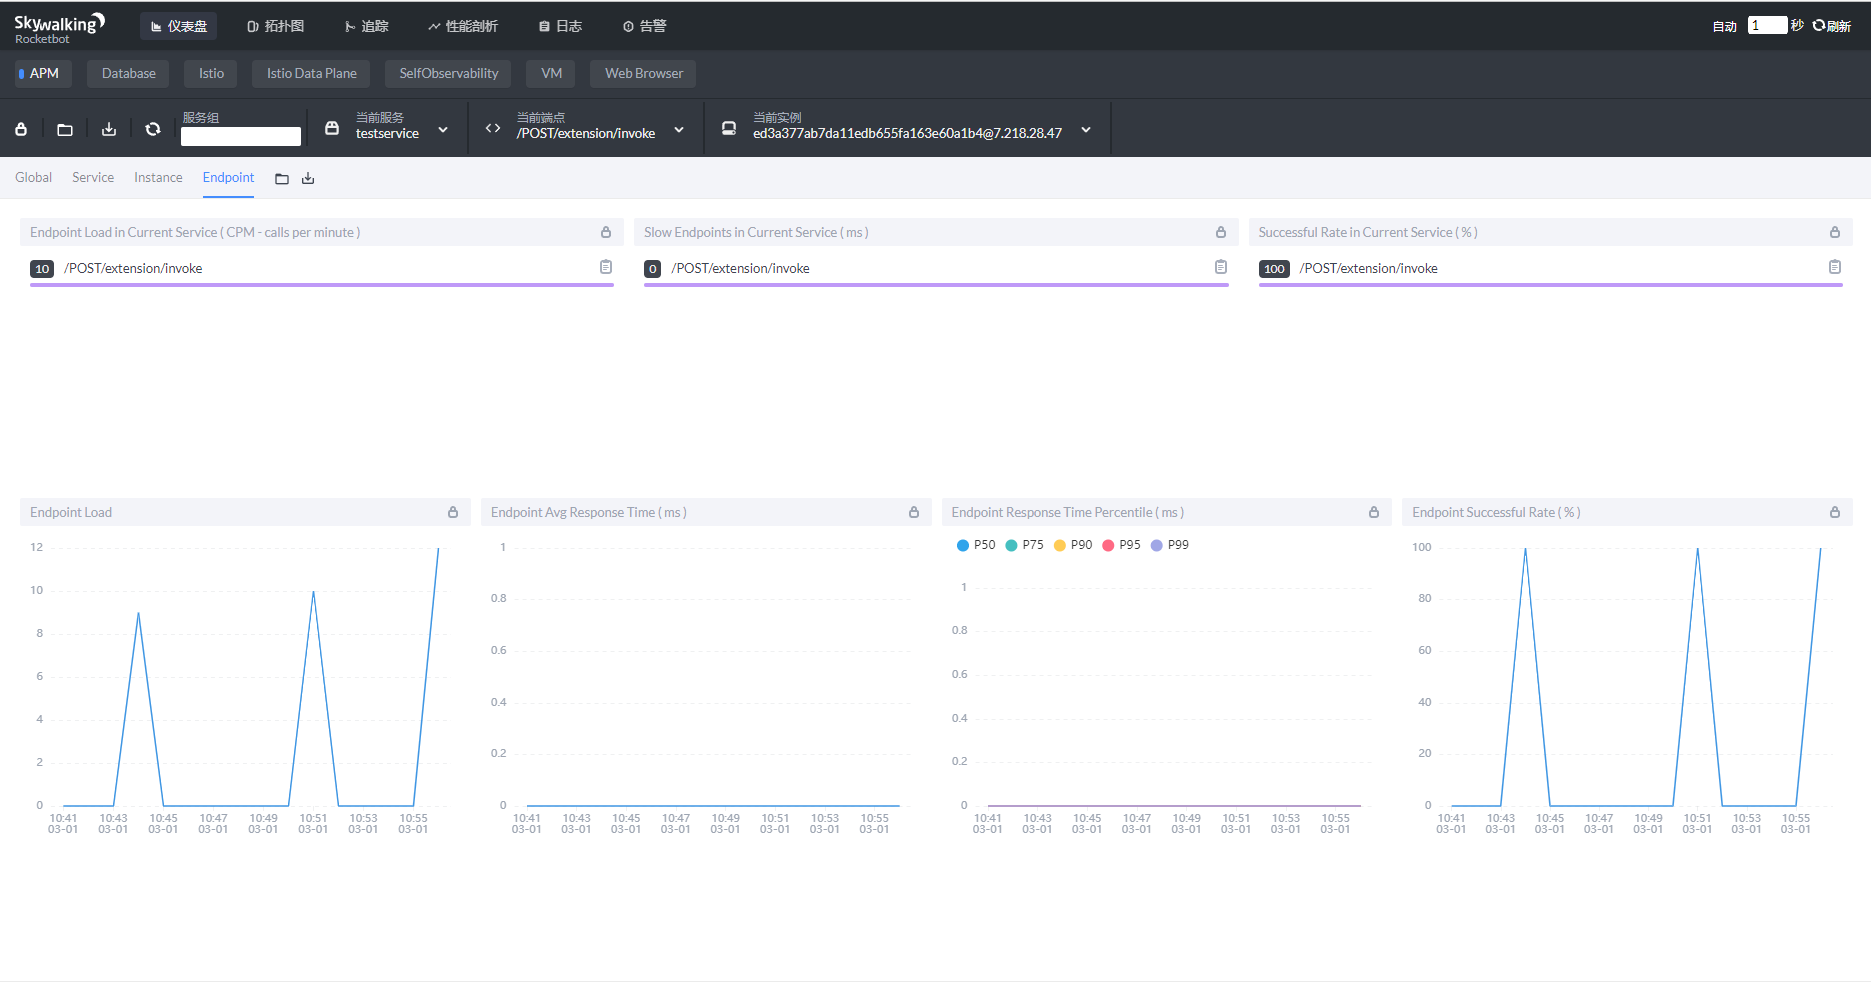Toggle P99 legend series visibility
This screenshot has height=982, width=1871.
pyautogui.click(x=1169, y=545)
